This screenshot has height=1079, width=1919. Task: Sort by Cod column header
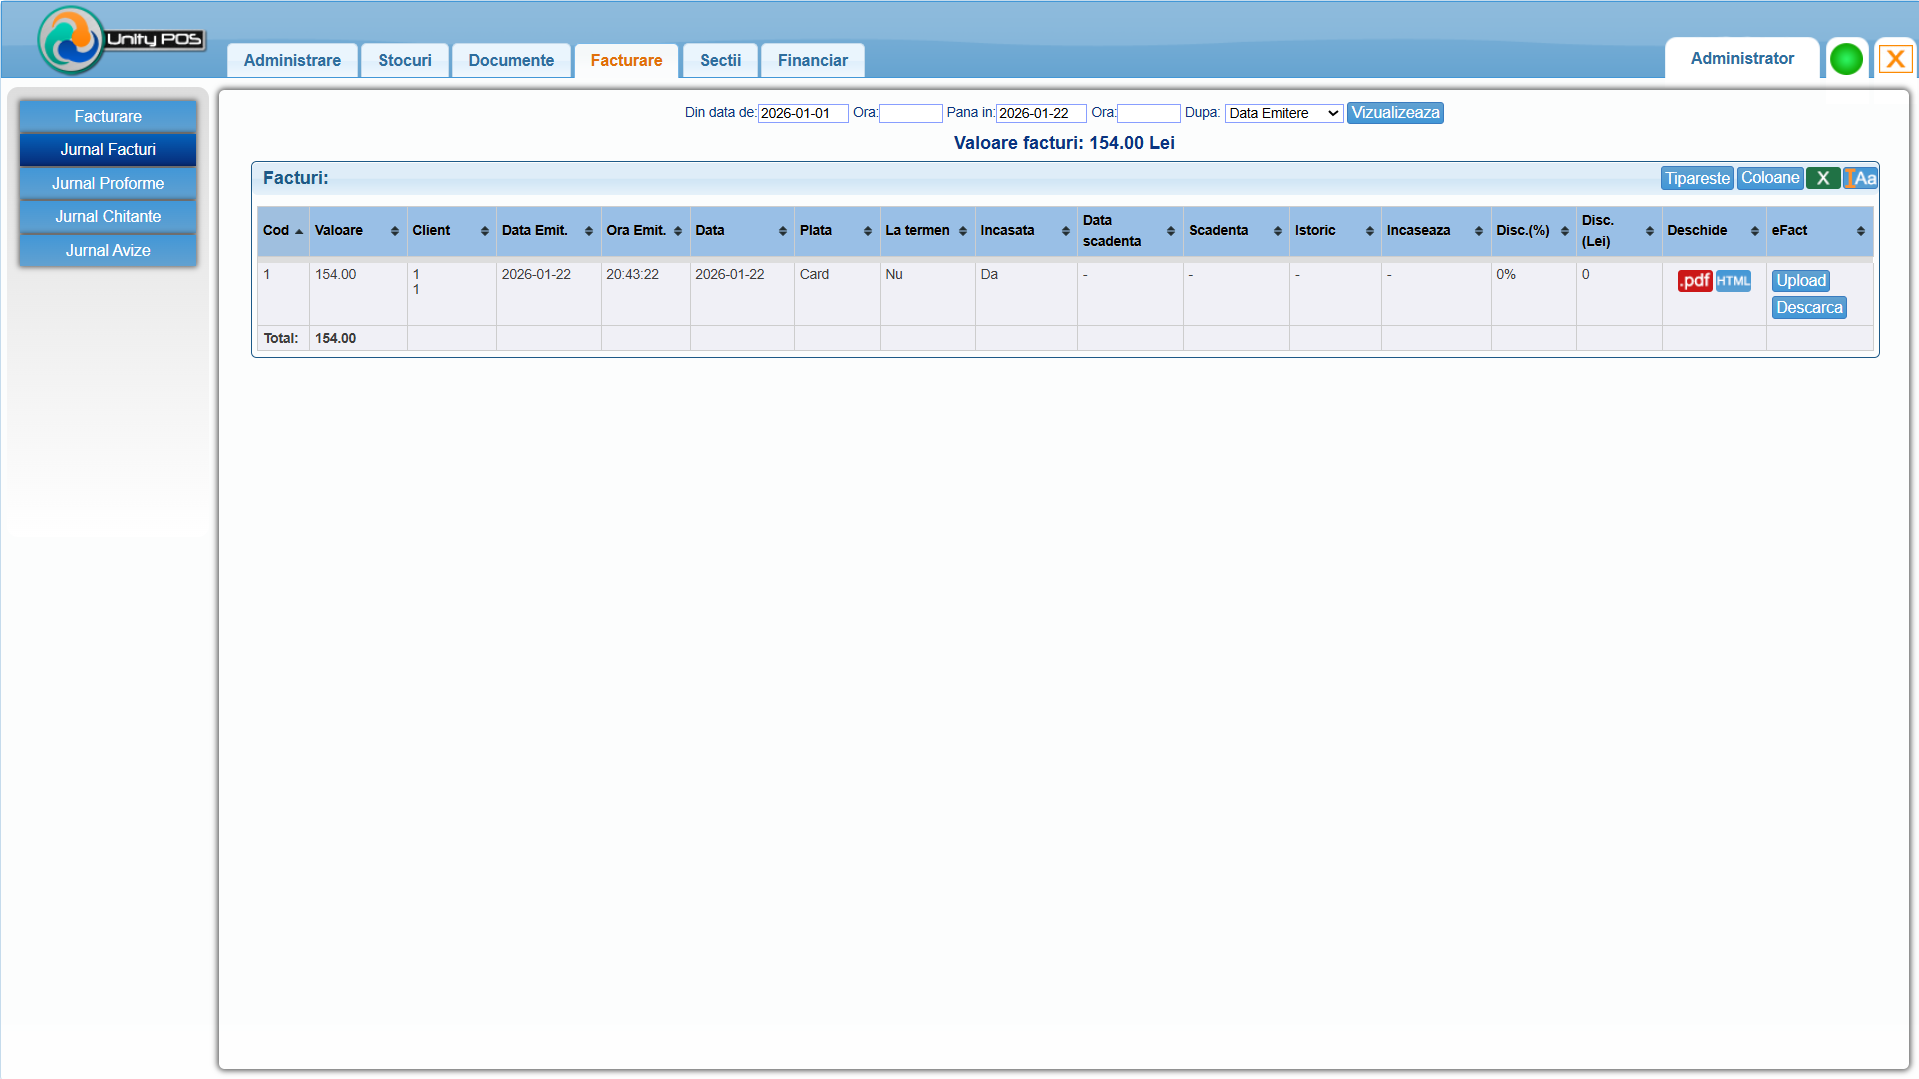(x=282, y=231)
